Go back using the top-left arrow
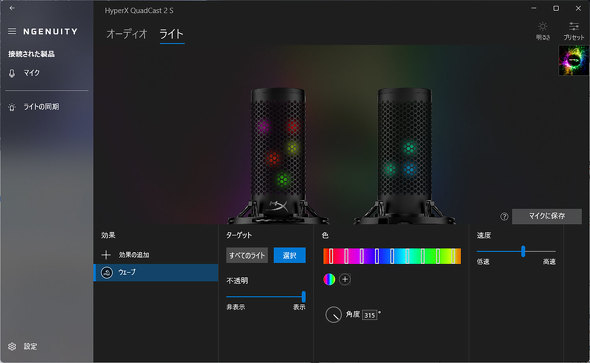 tap(12, 8)
